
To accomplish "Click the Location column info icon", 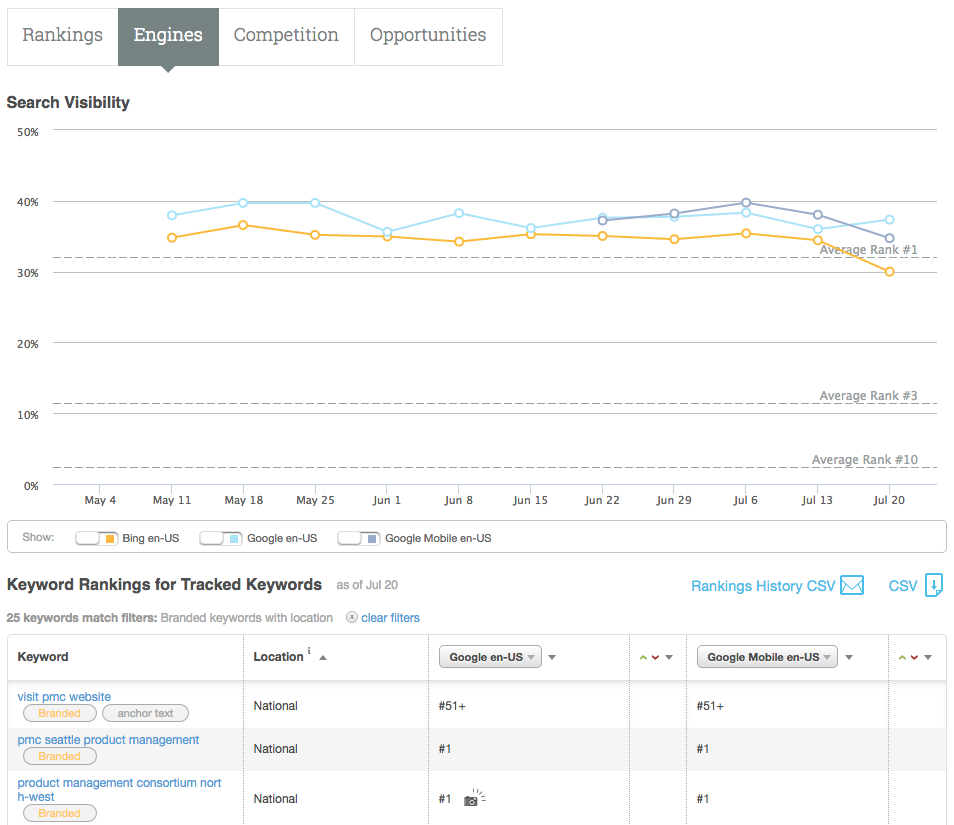I will point(309,652).
